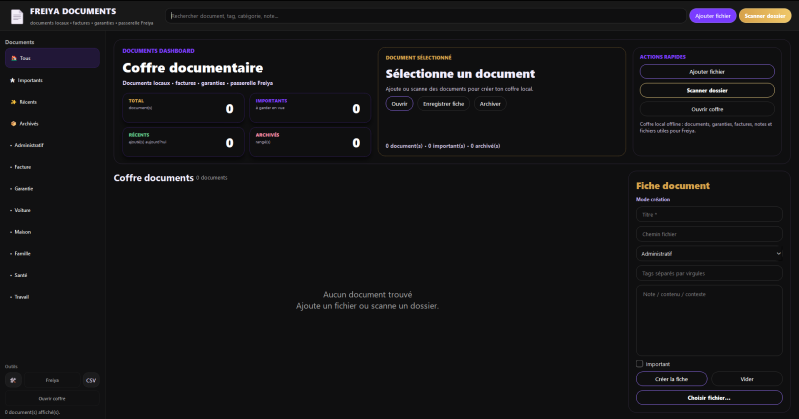Open the Archivés box filter
The image size is (799, 419).
[13, 123]
